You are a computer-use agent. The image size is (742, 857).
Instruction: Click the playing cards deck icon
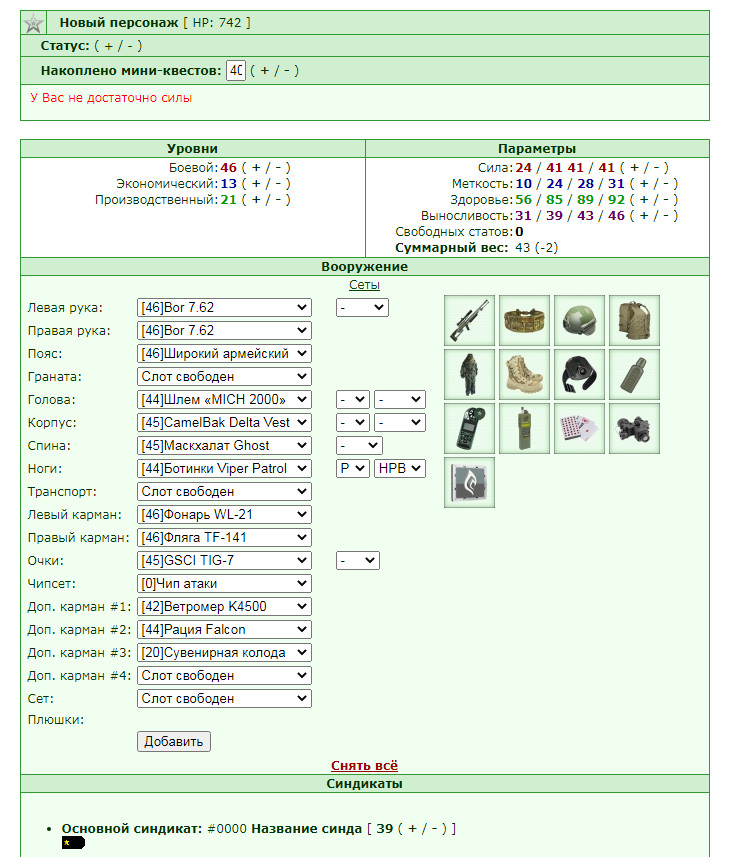click(579, 428)
